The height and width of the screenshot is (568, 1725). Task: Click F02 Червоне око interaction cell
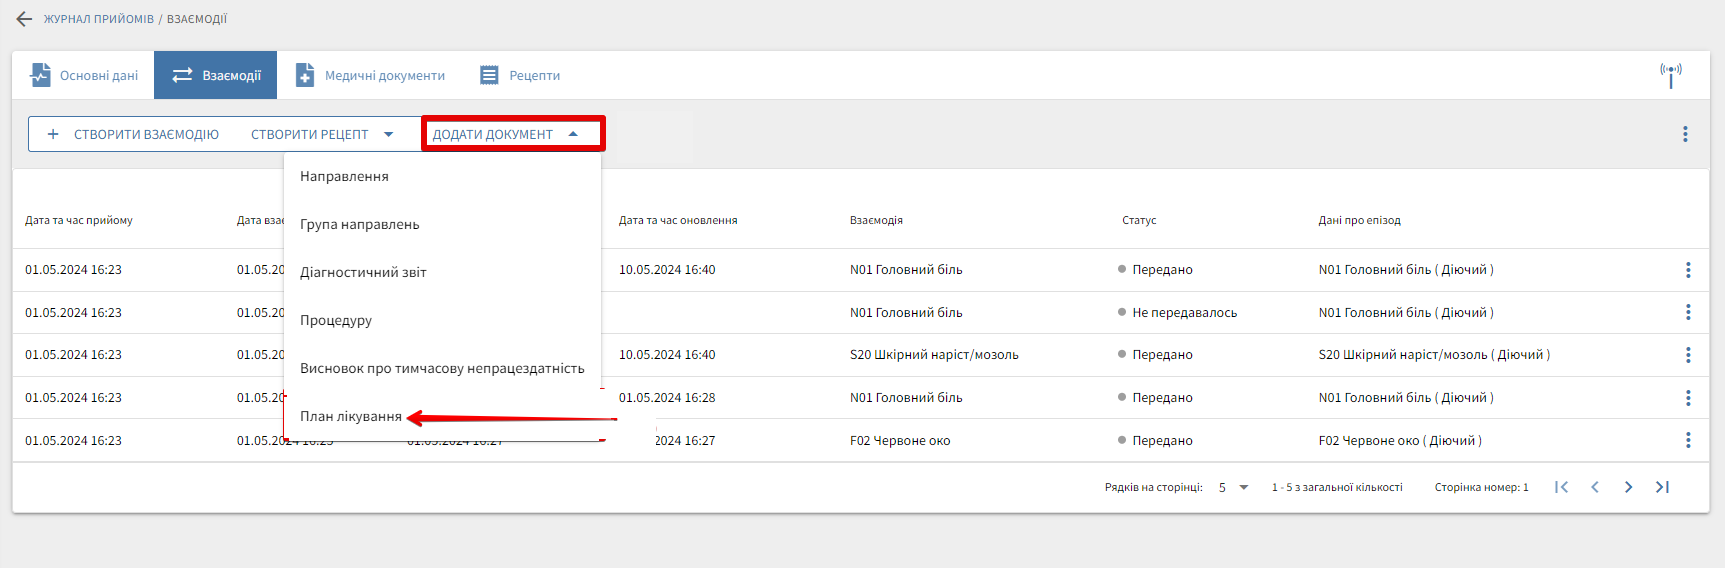tap(900, 441)
